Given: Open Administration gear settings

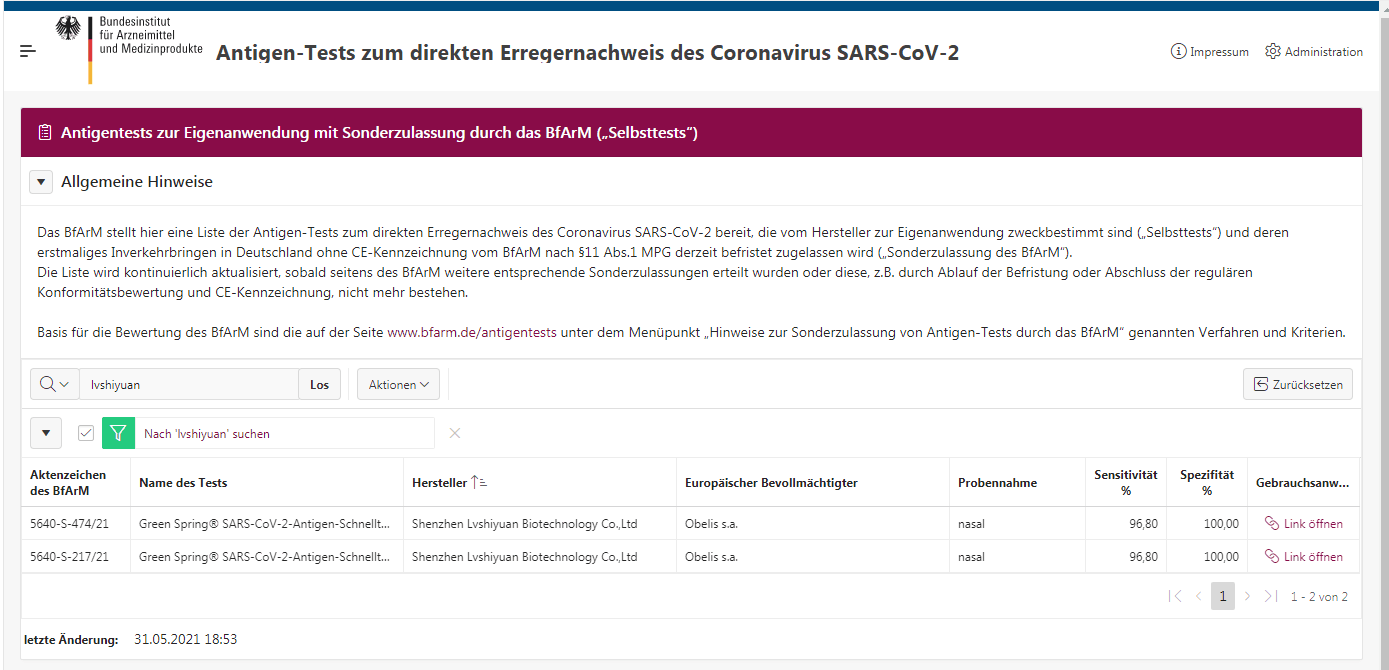Looking at the screenshot, I should coord(1313,52).
